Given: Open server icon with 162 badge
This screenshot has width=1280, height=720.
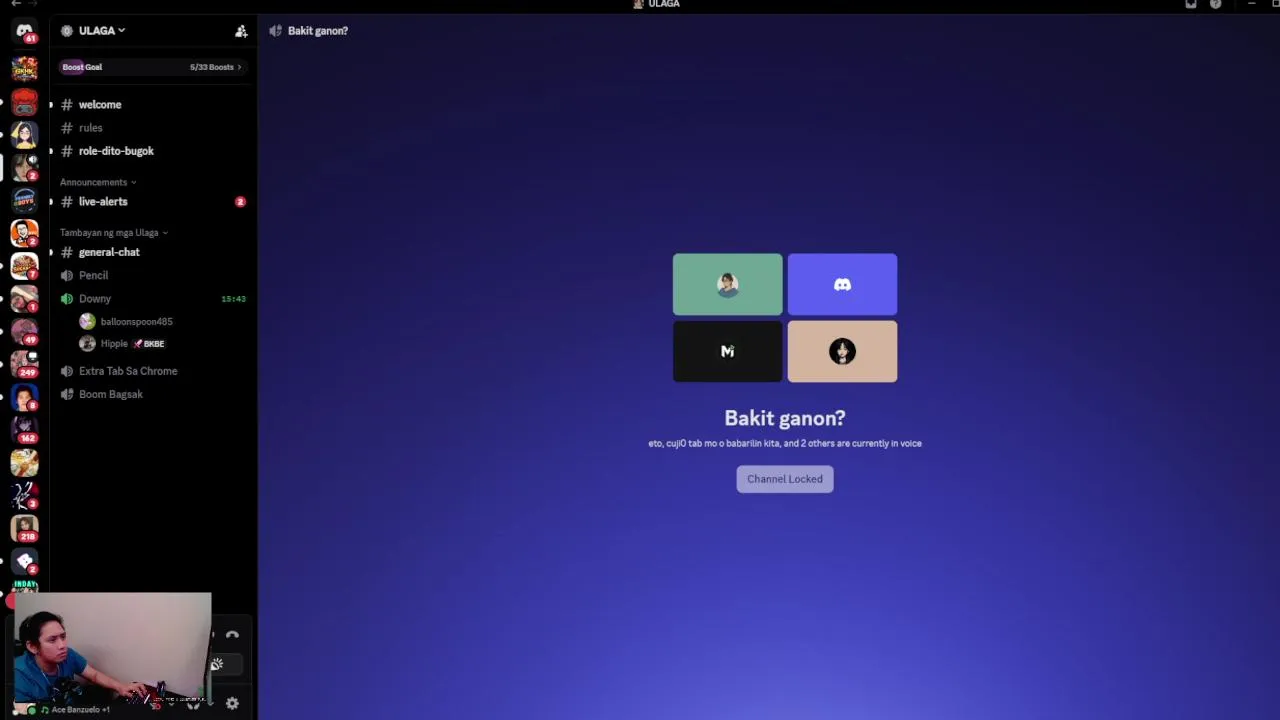Looking at the screenshot, I should coord(24,429).
